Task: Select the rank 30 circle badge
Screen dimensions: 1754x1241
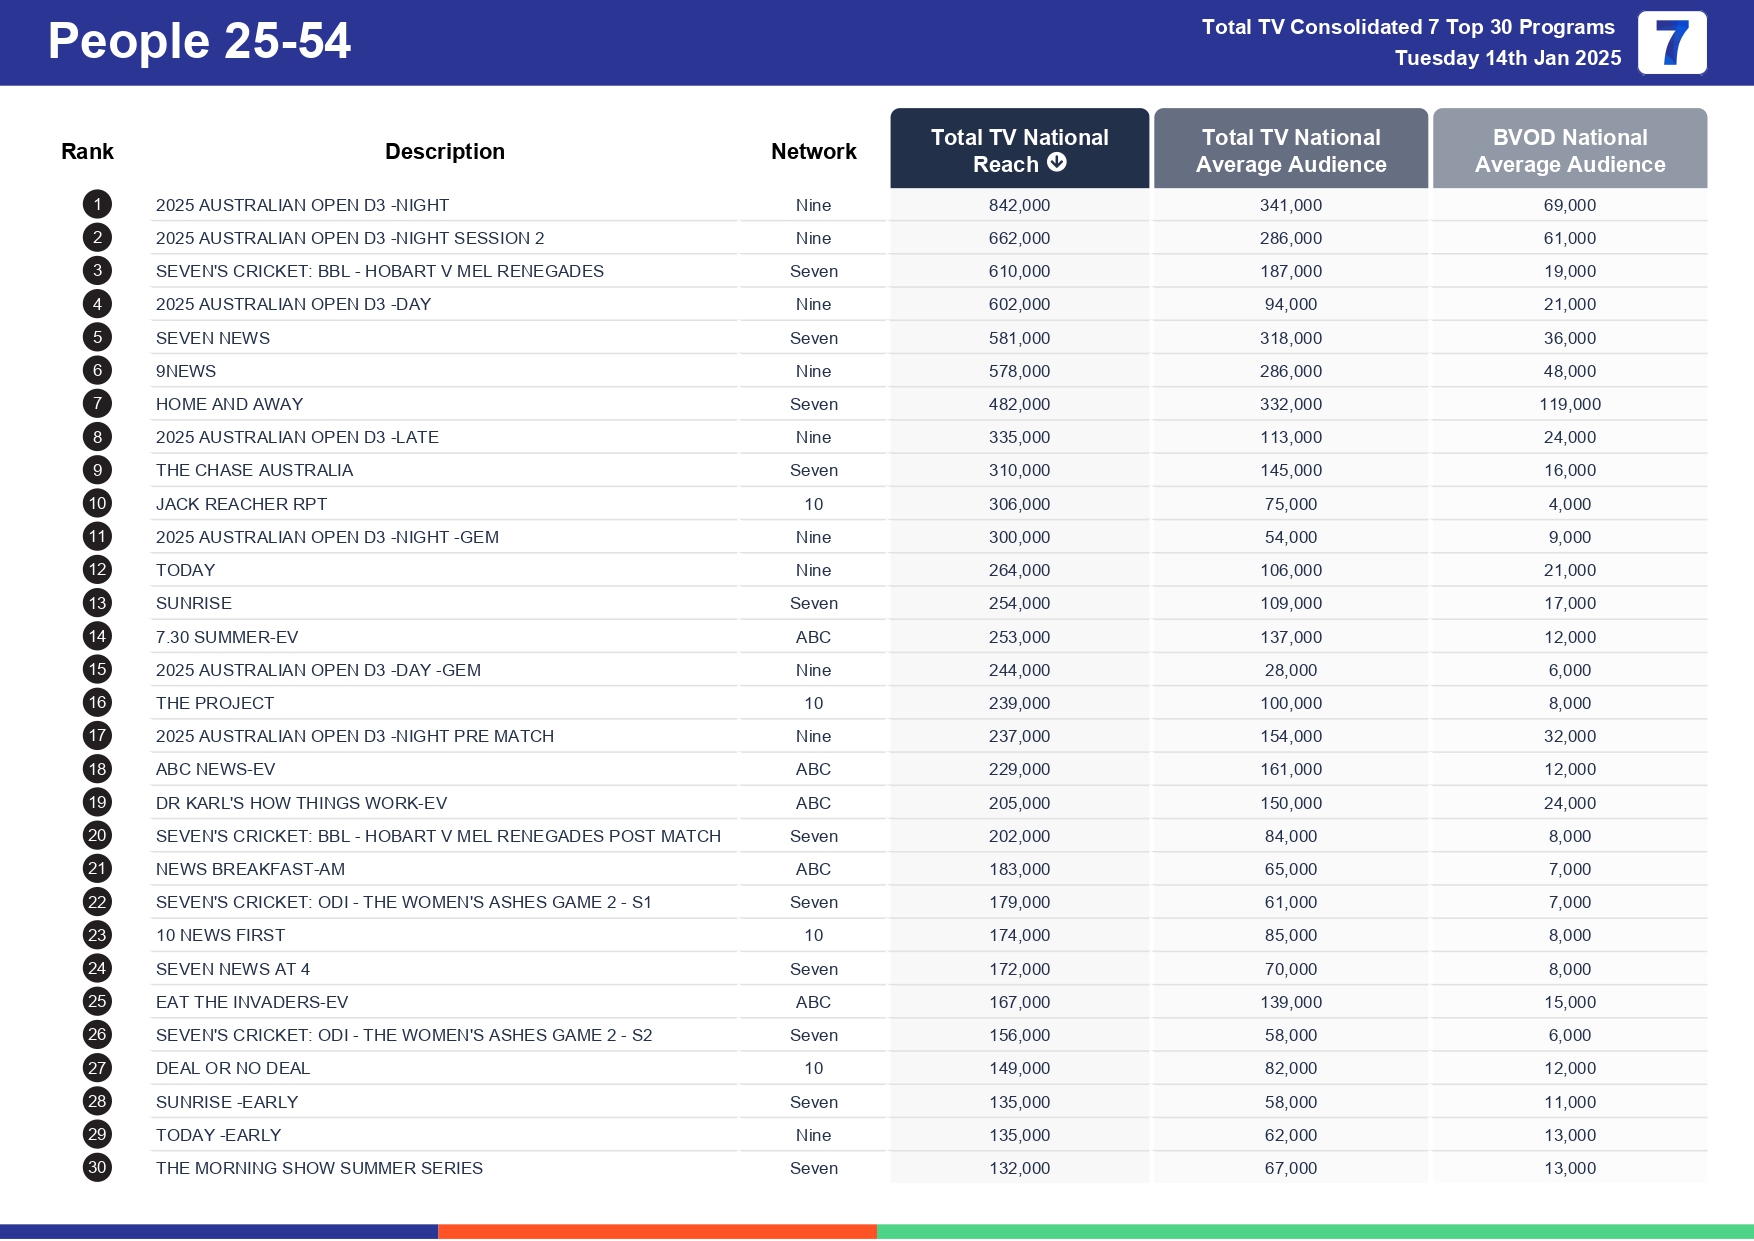Action: click(96, 1167)
